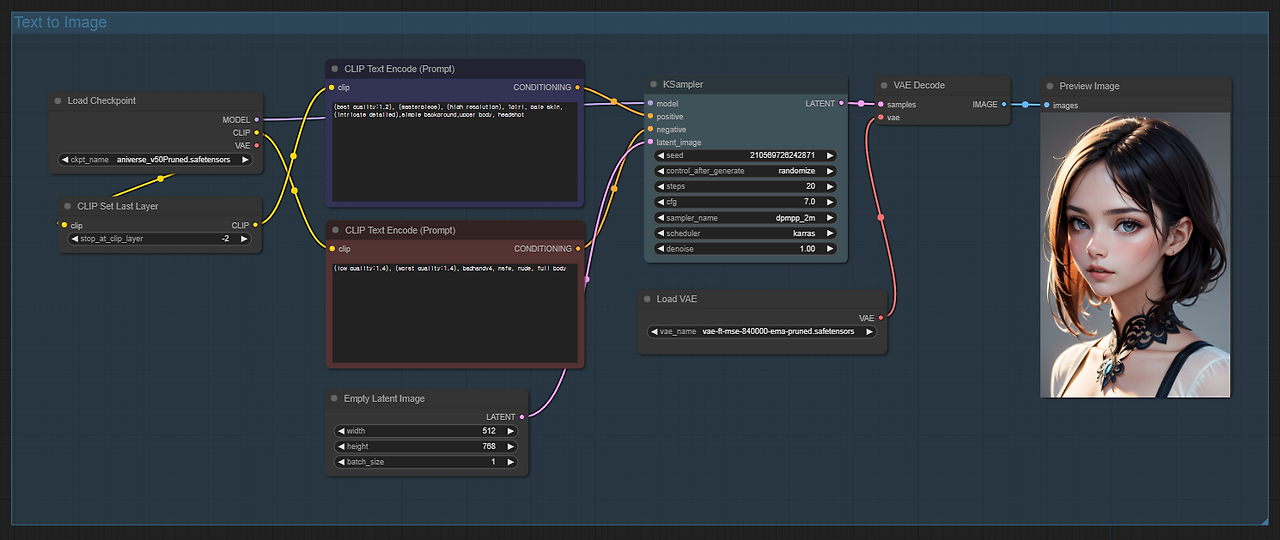Open the sampler_name dropdown showing dpmpp_2m
Image resolution: width=1280 pixels, height=540 pixels.
coord(745,217)
